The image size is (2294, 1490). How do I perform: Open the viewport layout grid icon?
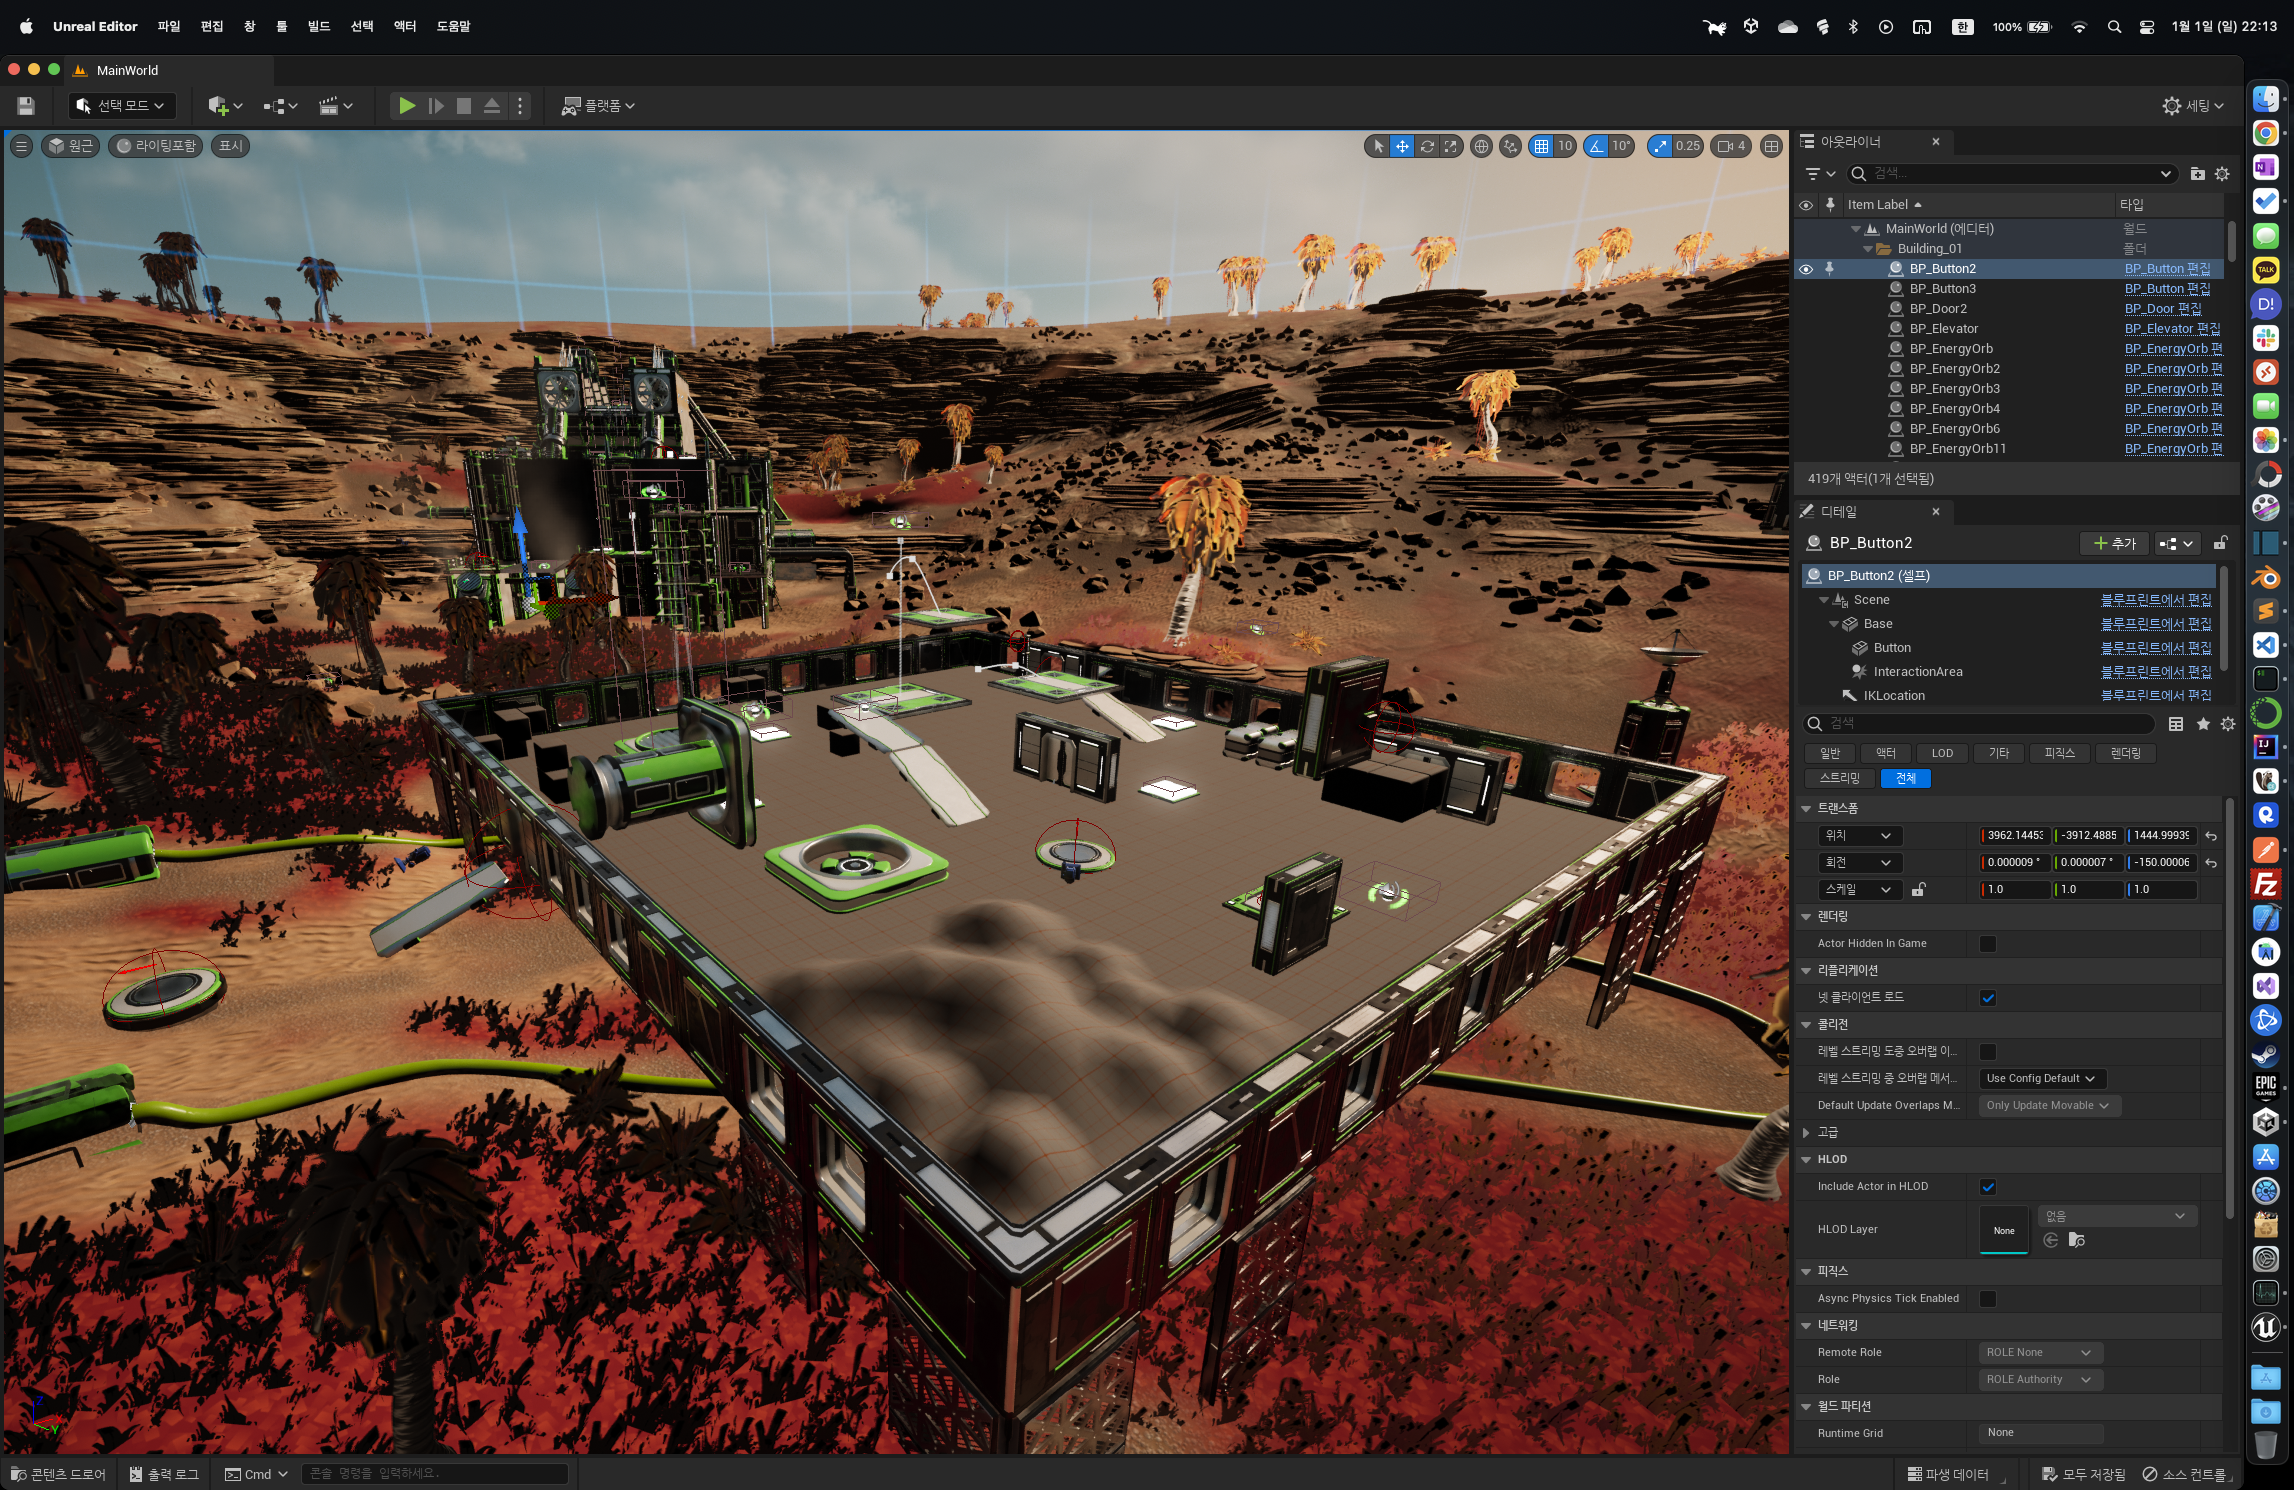1771,146
